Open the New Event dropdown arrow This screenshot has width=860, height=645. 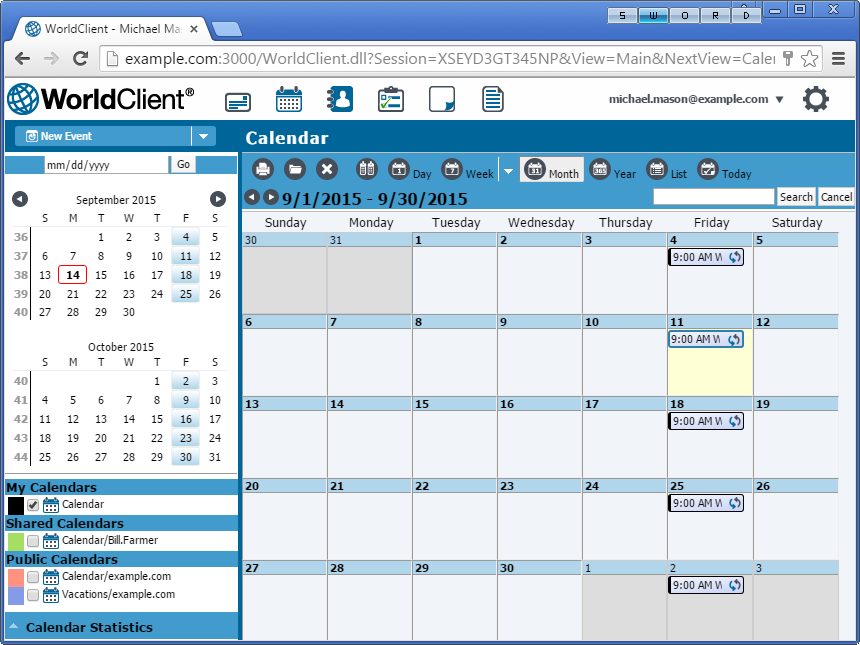pos(205,135)
